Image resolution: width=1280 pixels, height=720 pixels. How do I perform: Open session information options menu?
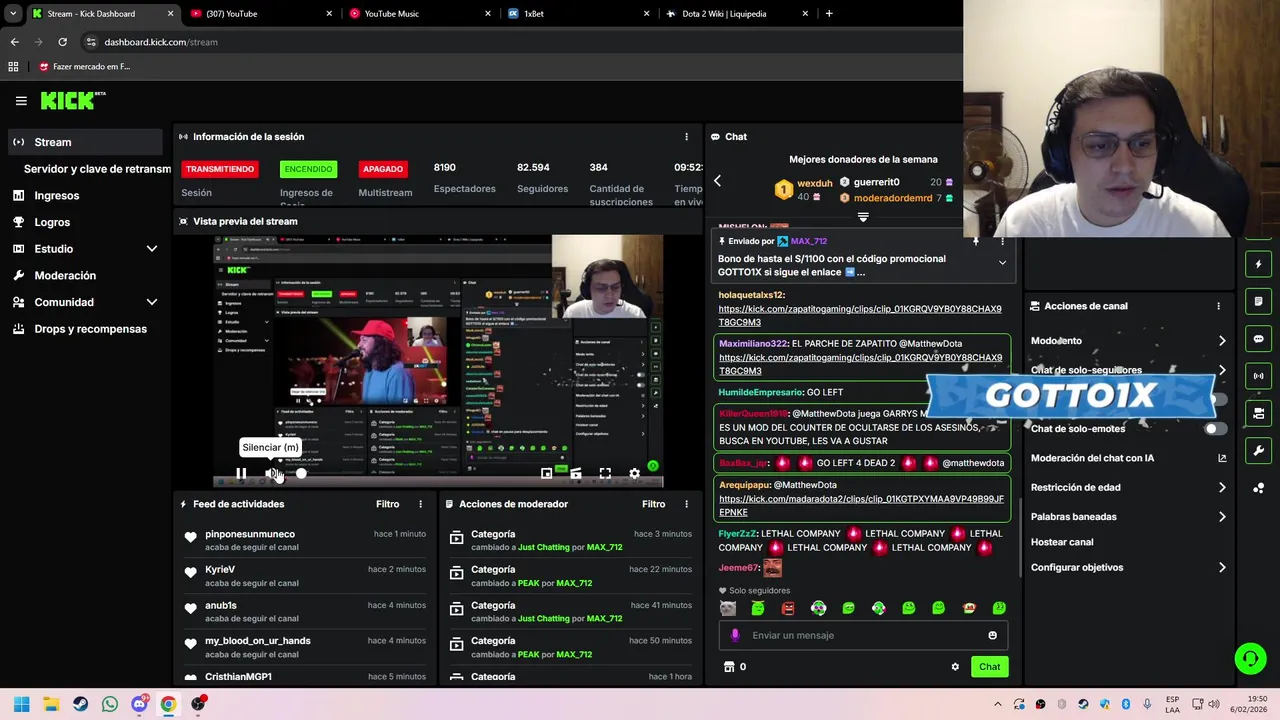click(x=686, y=137)
